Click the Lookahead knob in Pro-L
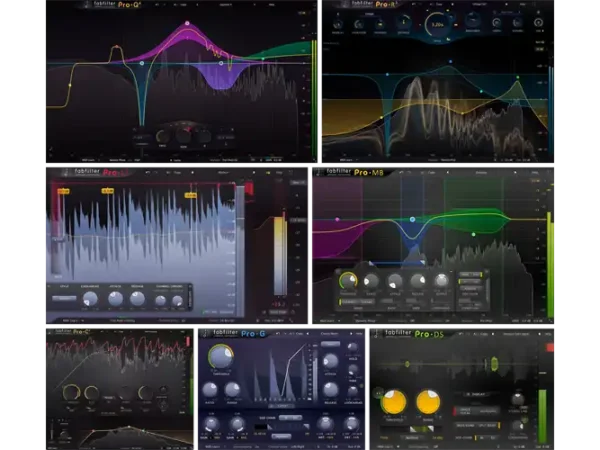The width and height of the screenshot is (600, 450). click(x=90, y=298)
